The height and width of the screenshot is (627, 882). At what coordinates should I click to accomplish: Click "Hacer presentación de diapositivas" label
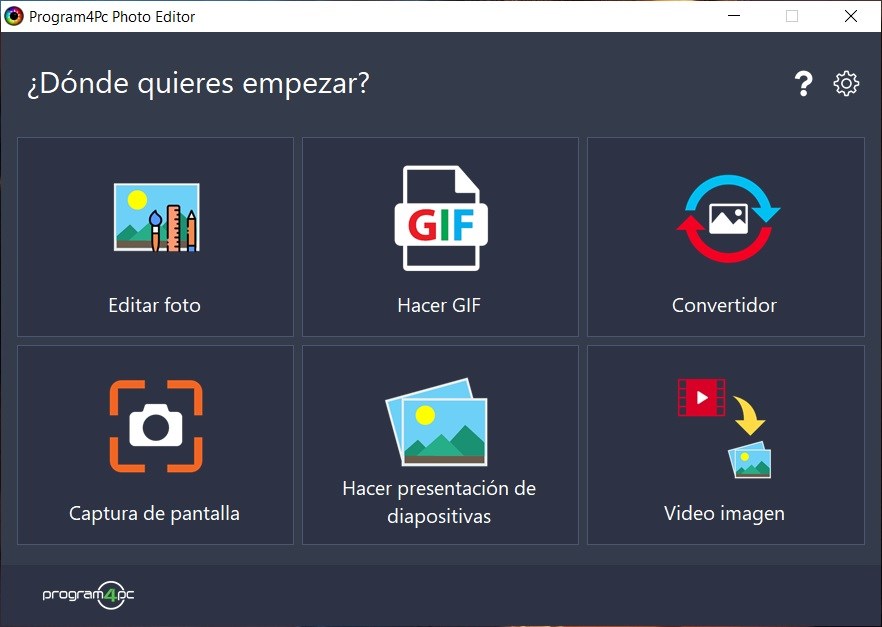coord(439,502)
